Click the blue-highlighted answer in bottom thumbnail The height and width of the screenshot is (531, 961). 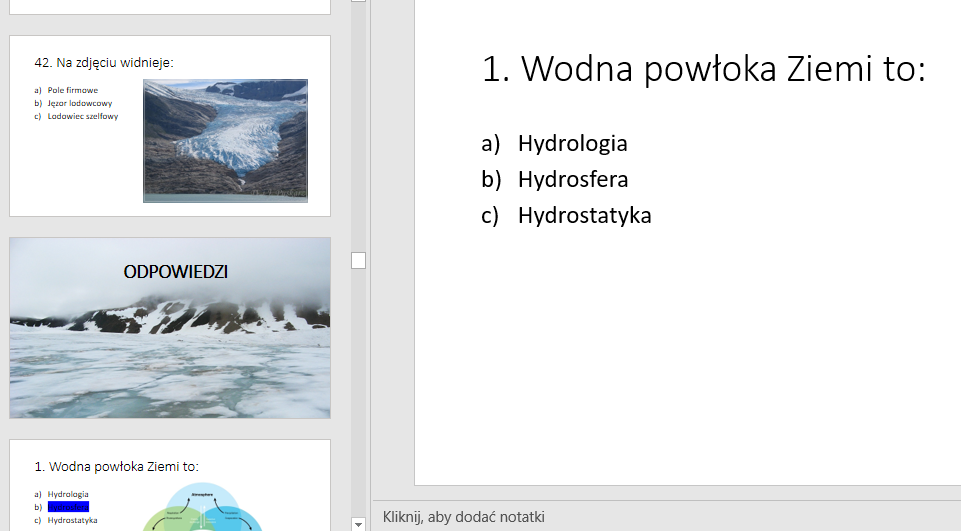(x=68, y=507)
